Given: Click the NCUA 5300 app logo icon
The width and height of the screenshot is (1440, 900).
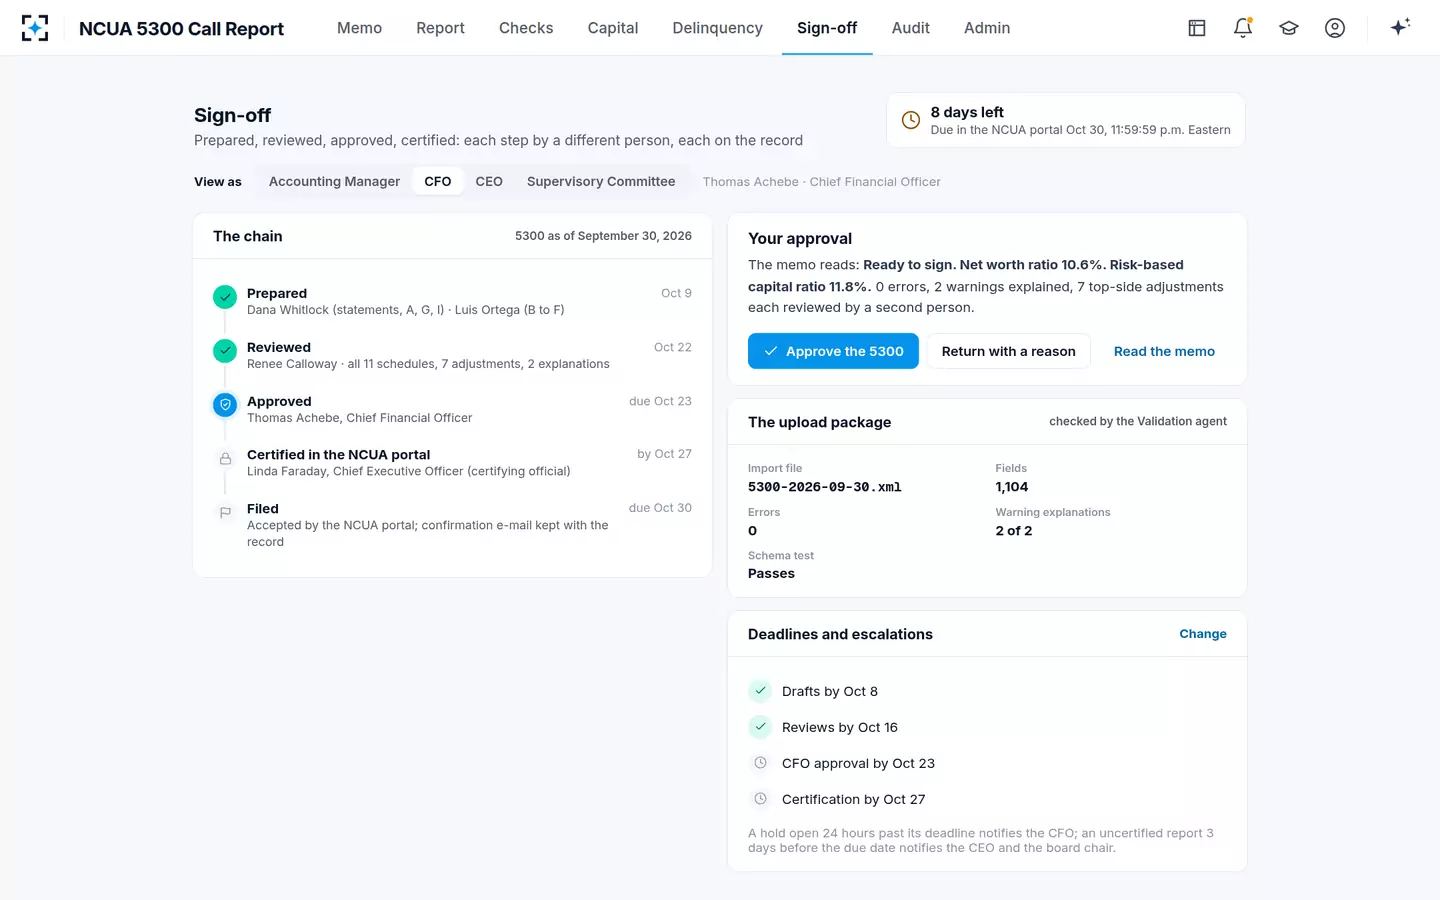Looking at the screenshot, I should point(35,28).
